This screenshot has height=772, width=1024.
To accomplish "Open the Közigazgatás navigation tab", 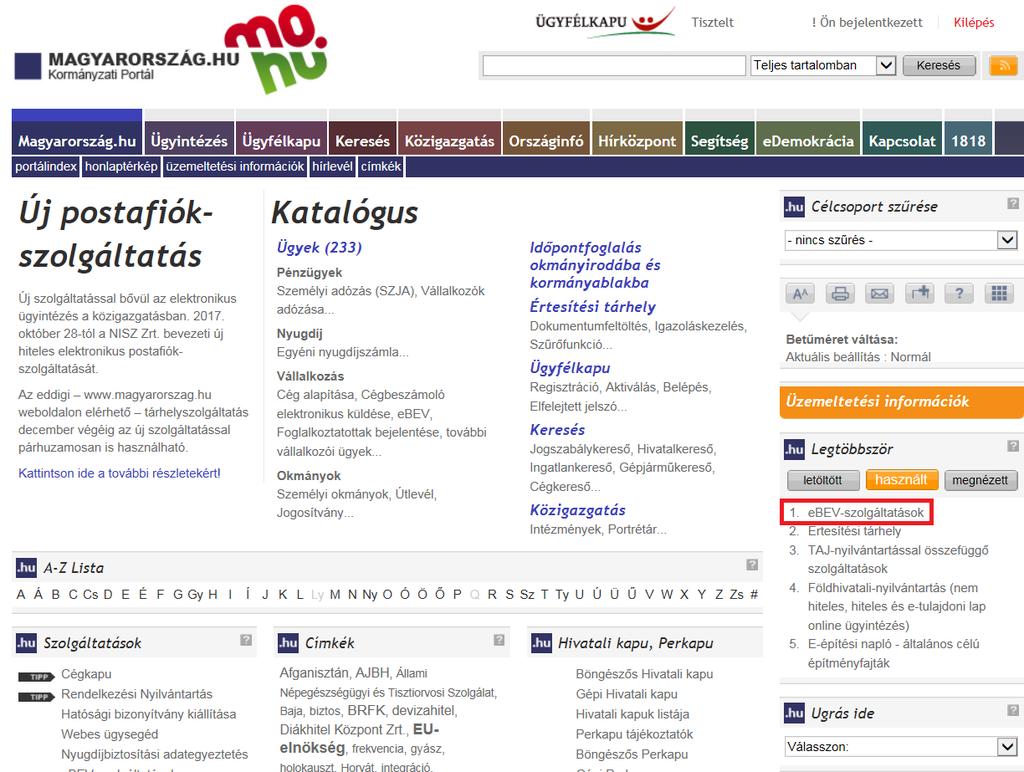I will point(449,140).
